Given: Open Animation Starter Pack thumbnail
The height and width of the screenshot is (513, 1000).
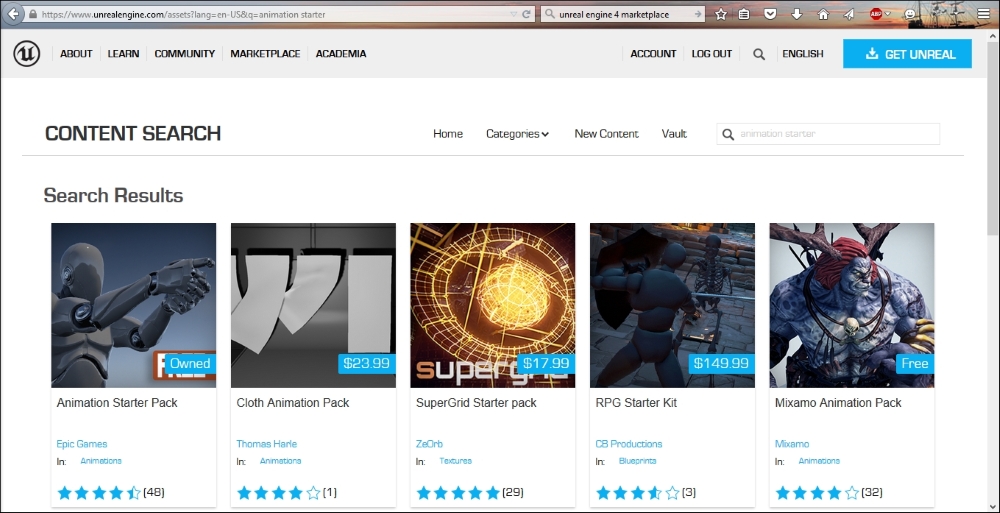Looking at the screenshot, I should tap(133, 305).
